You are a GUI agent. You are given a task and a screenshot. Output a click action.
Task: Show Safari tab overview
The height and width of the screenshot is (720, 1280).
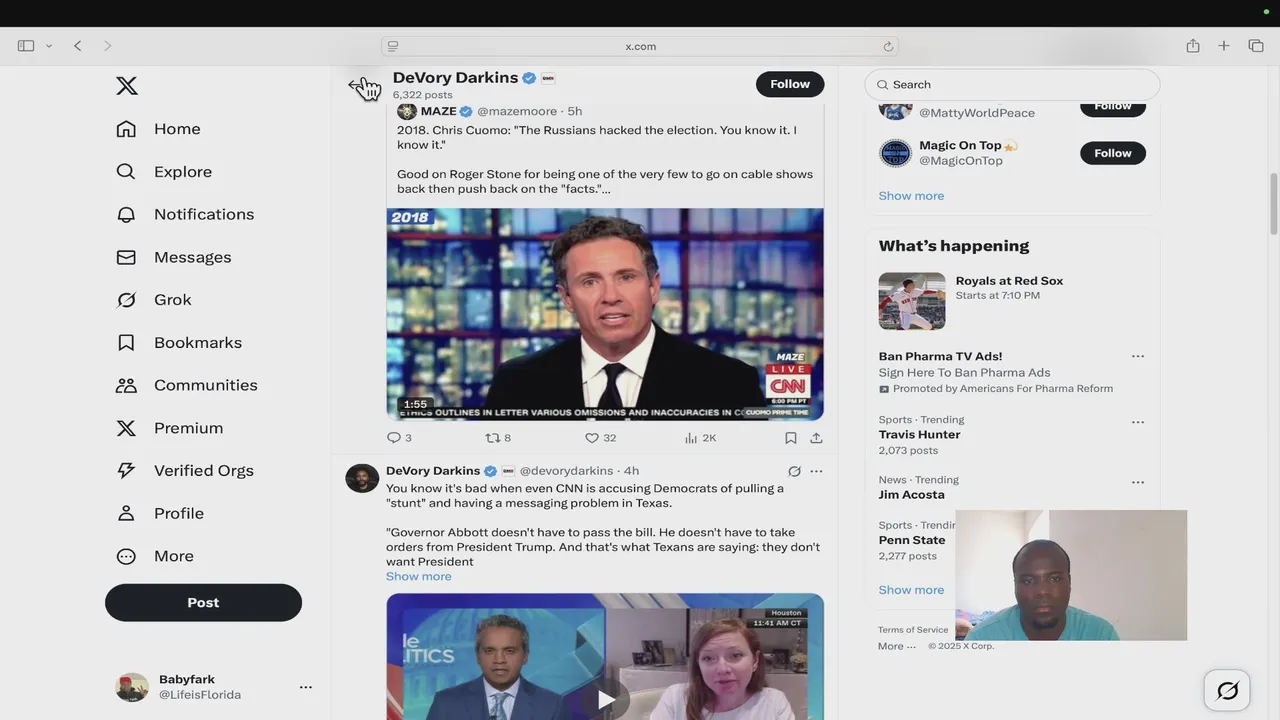click(1256, 46)
